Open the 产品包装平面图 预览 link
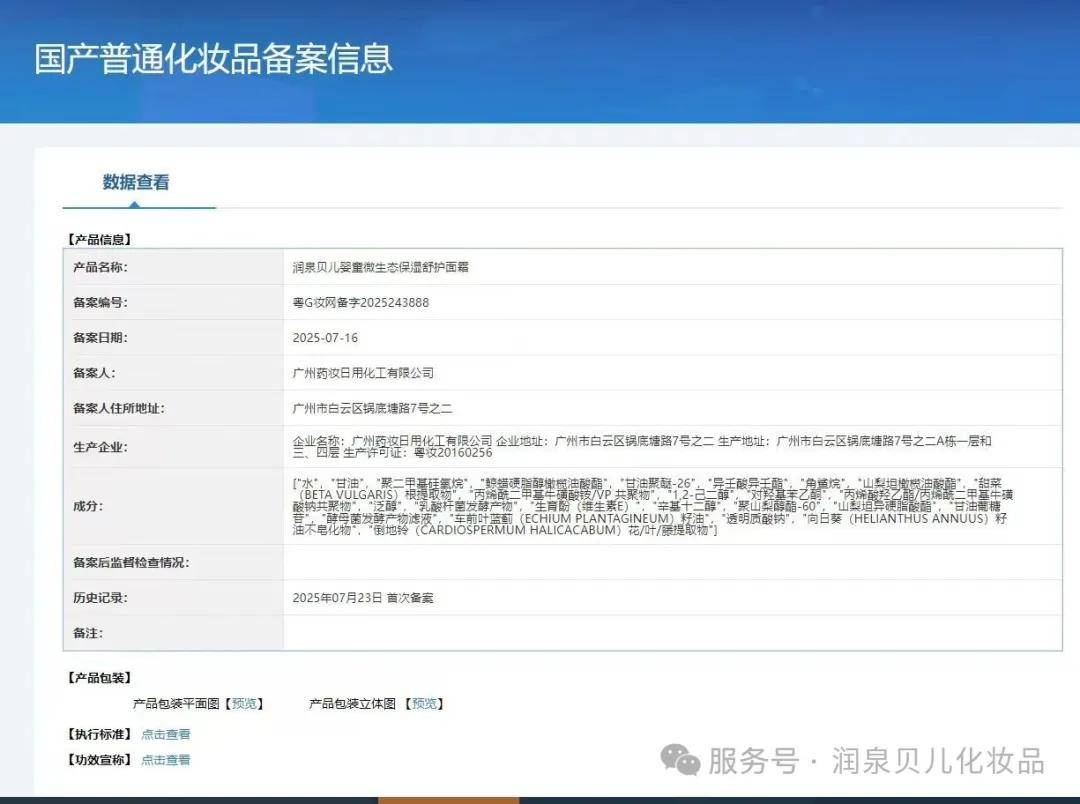Viewport: 1080px width, 804px height. click(246, 703)
